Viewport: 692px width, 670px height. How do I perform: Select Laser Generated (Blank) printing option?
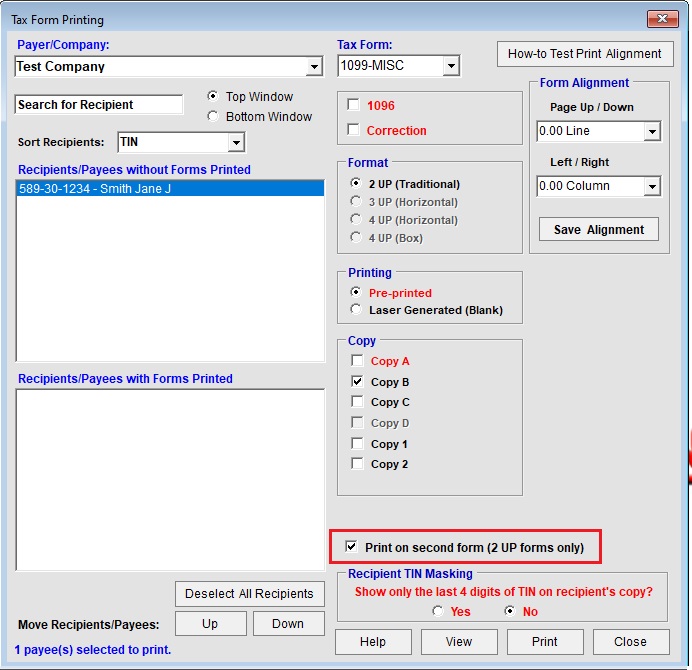coord(356,309)
